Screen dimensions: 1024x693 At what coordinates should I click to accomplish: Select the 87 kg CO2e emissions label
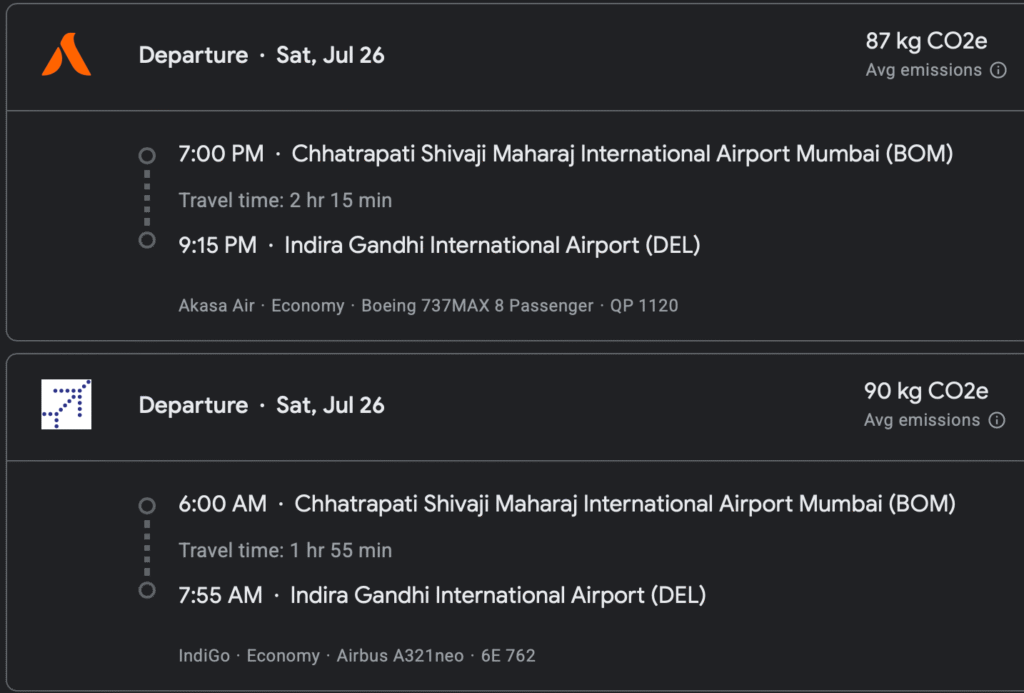tap(926, 40)
